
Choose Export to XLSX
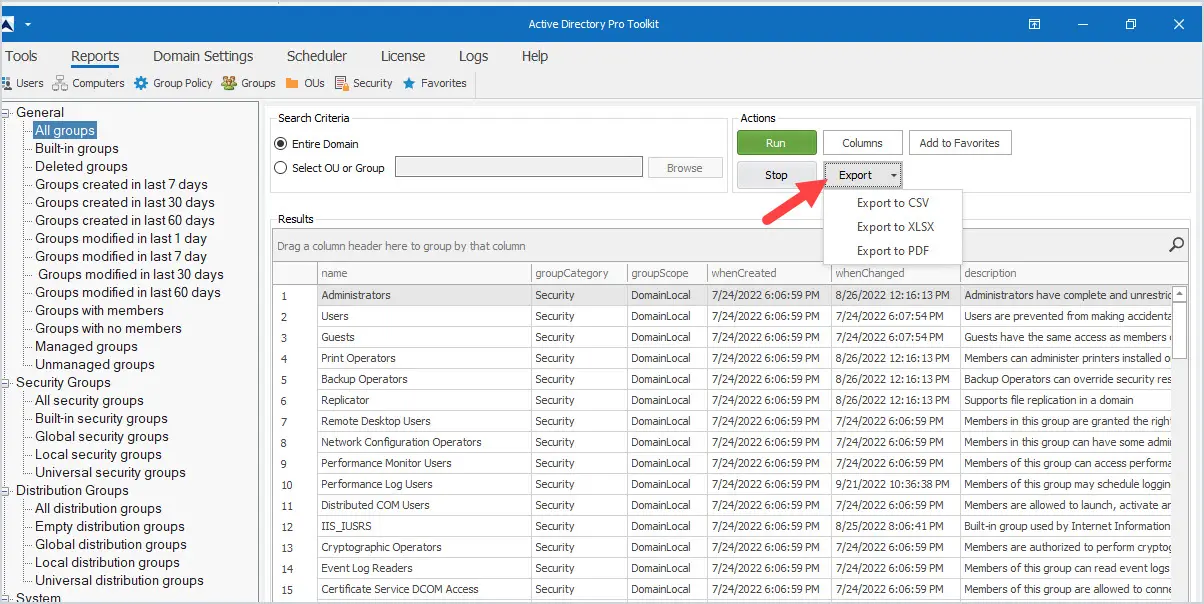pyautogui.click(x=893, y=227)
